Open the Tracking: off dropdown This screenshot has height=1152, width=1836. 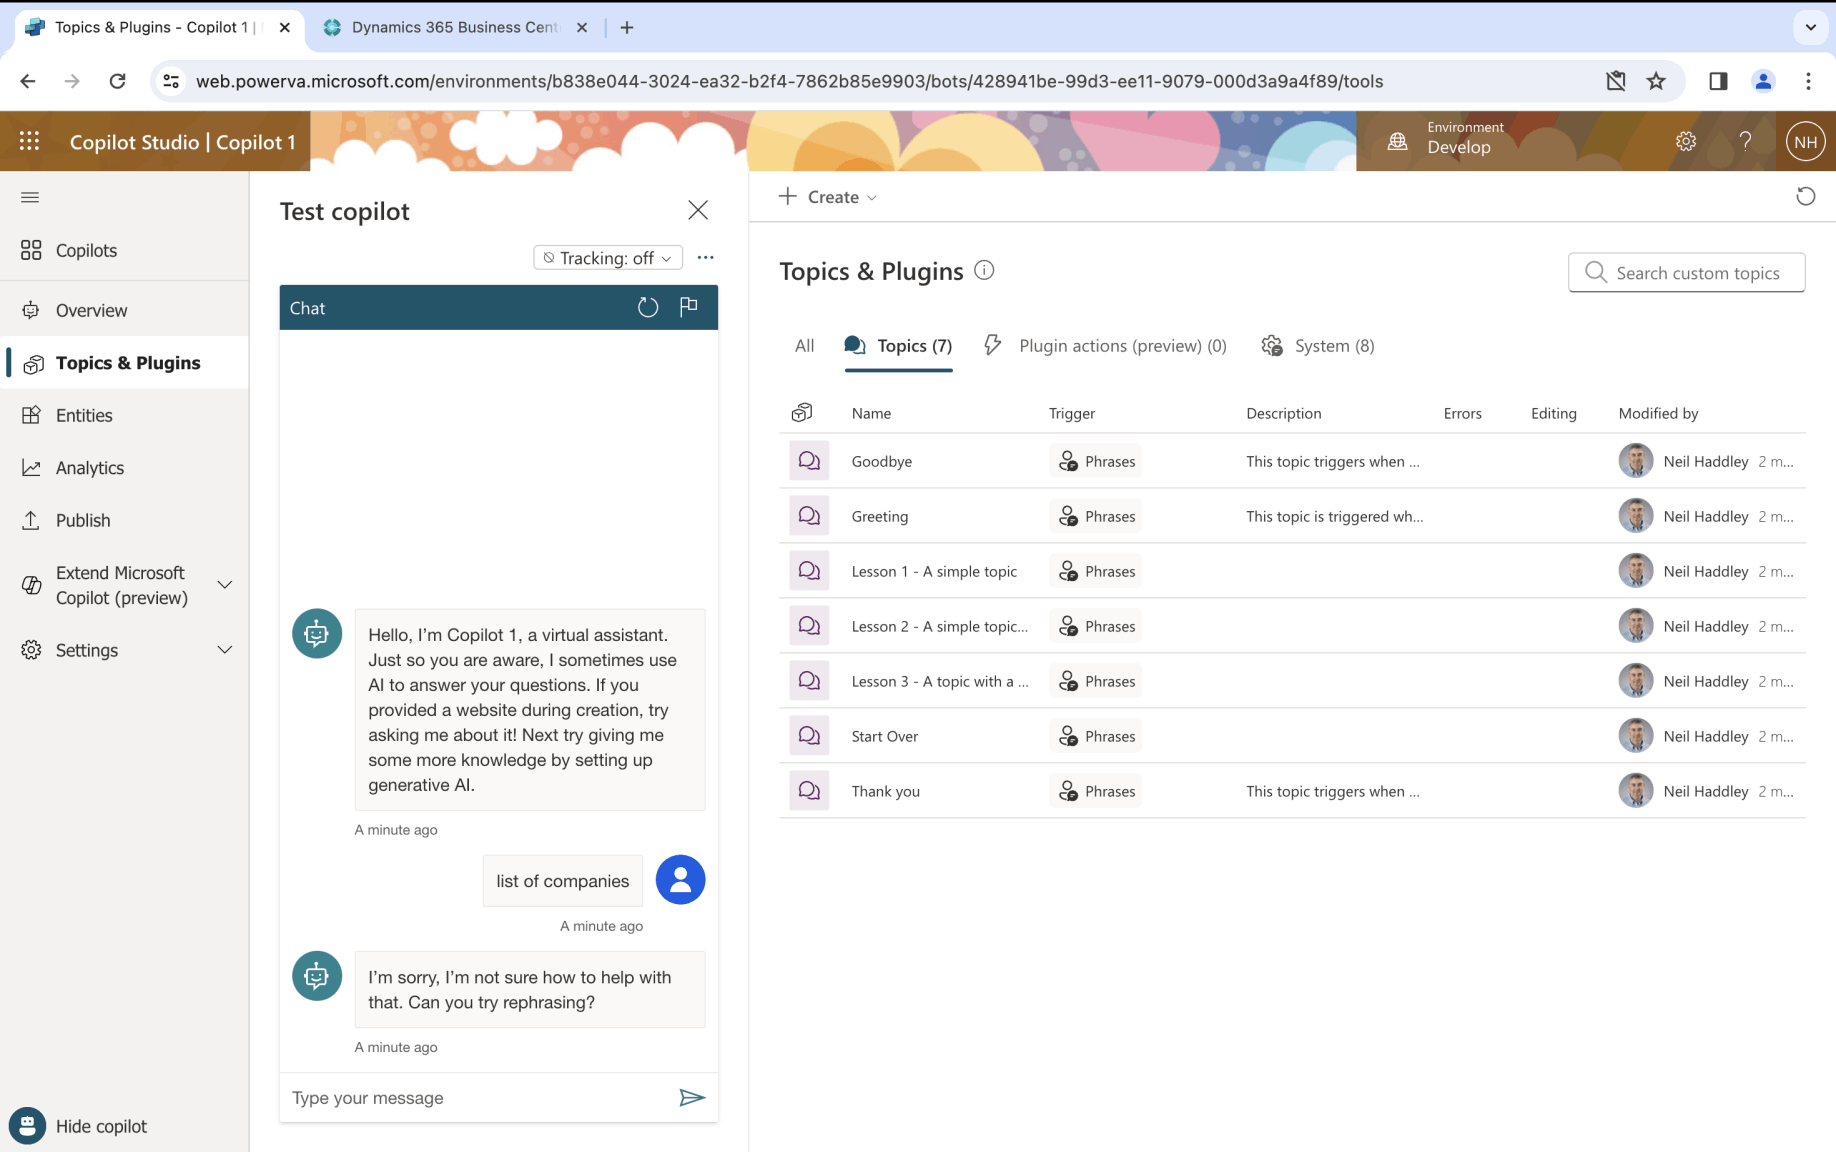(x=608, y=258)
